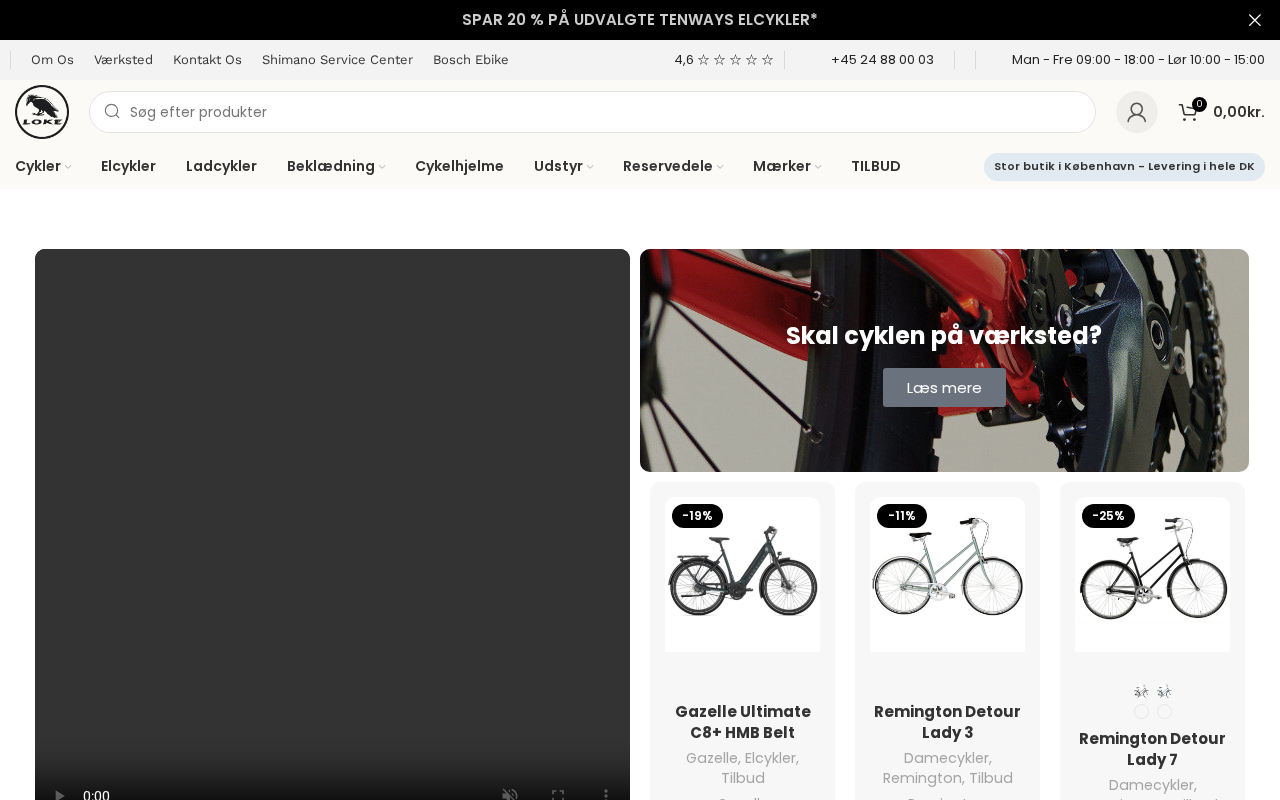
Task: Click Tilbud link under Detour Lady 3
Action: point(991,778)
